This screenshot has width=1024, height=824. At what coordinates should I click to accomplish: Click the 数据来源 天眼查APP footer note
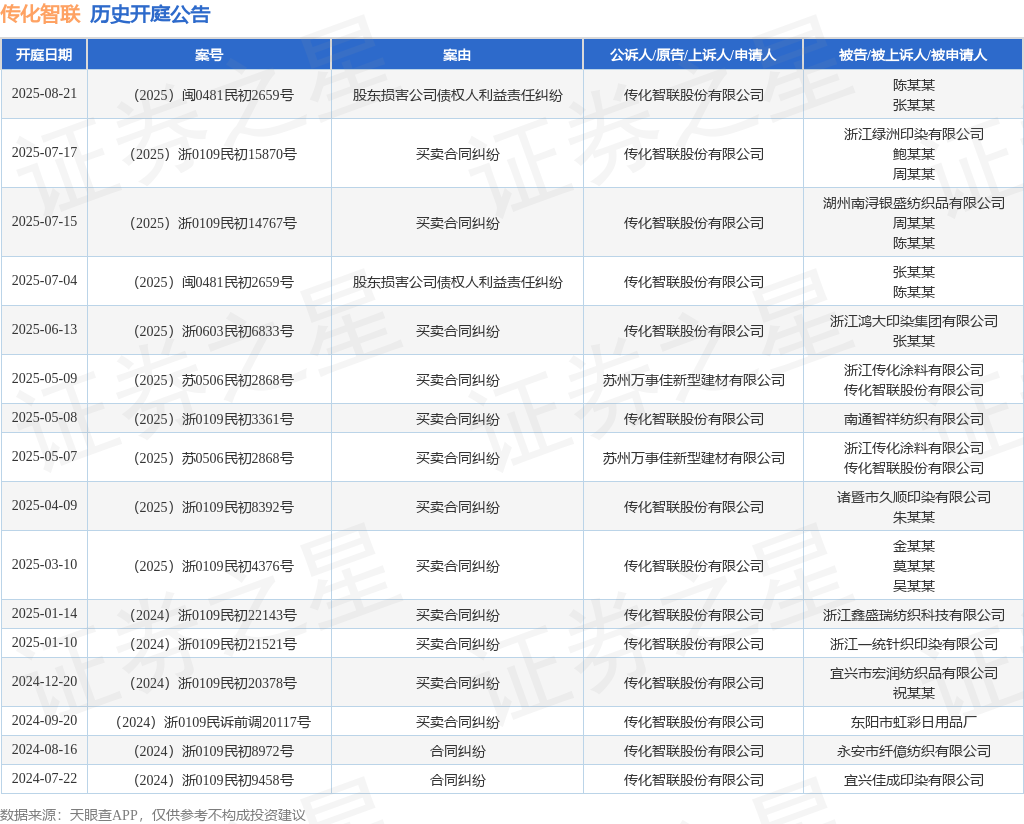coord(153,815)
